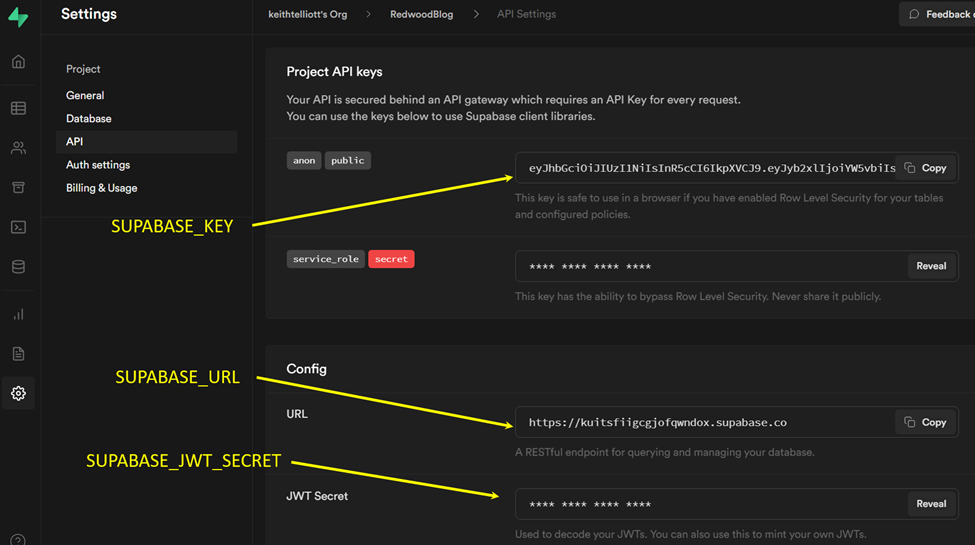This screenshot has width=975, height=545.
Task: Open the API docs document icon
Action: click(18, 354)
